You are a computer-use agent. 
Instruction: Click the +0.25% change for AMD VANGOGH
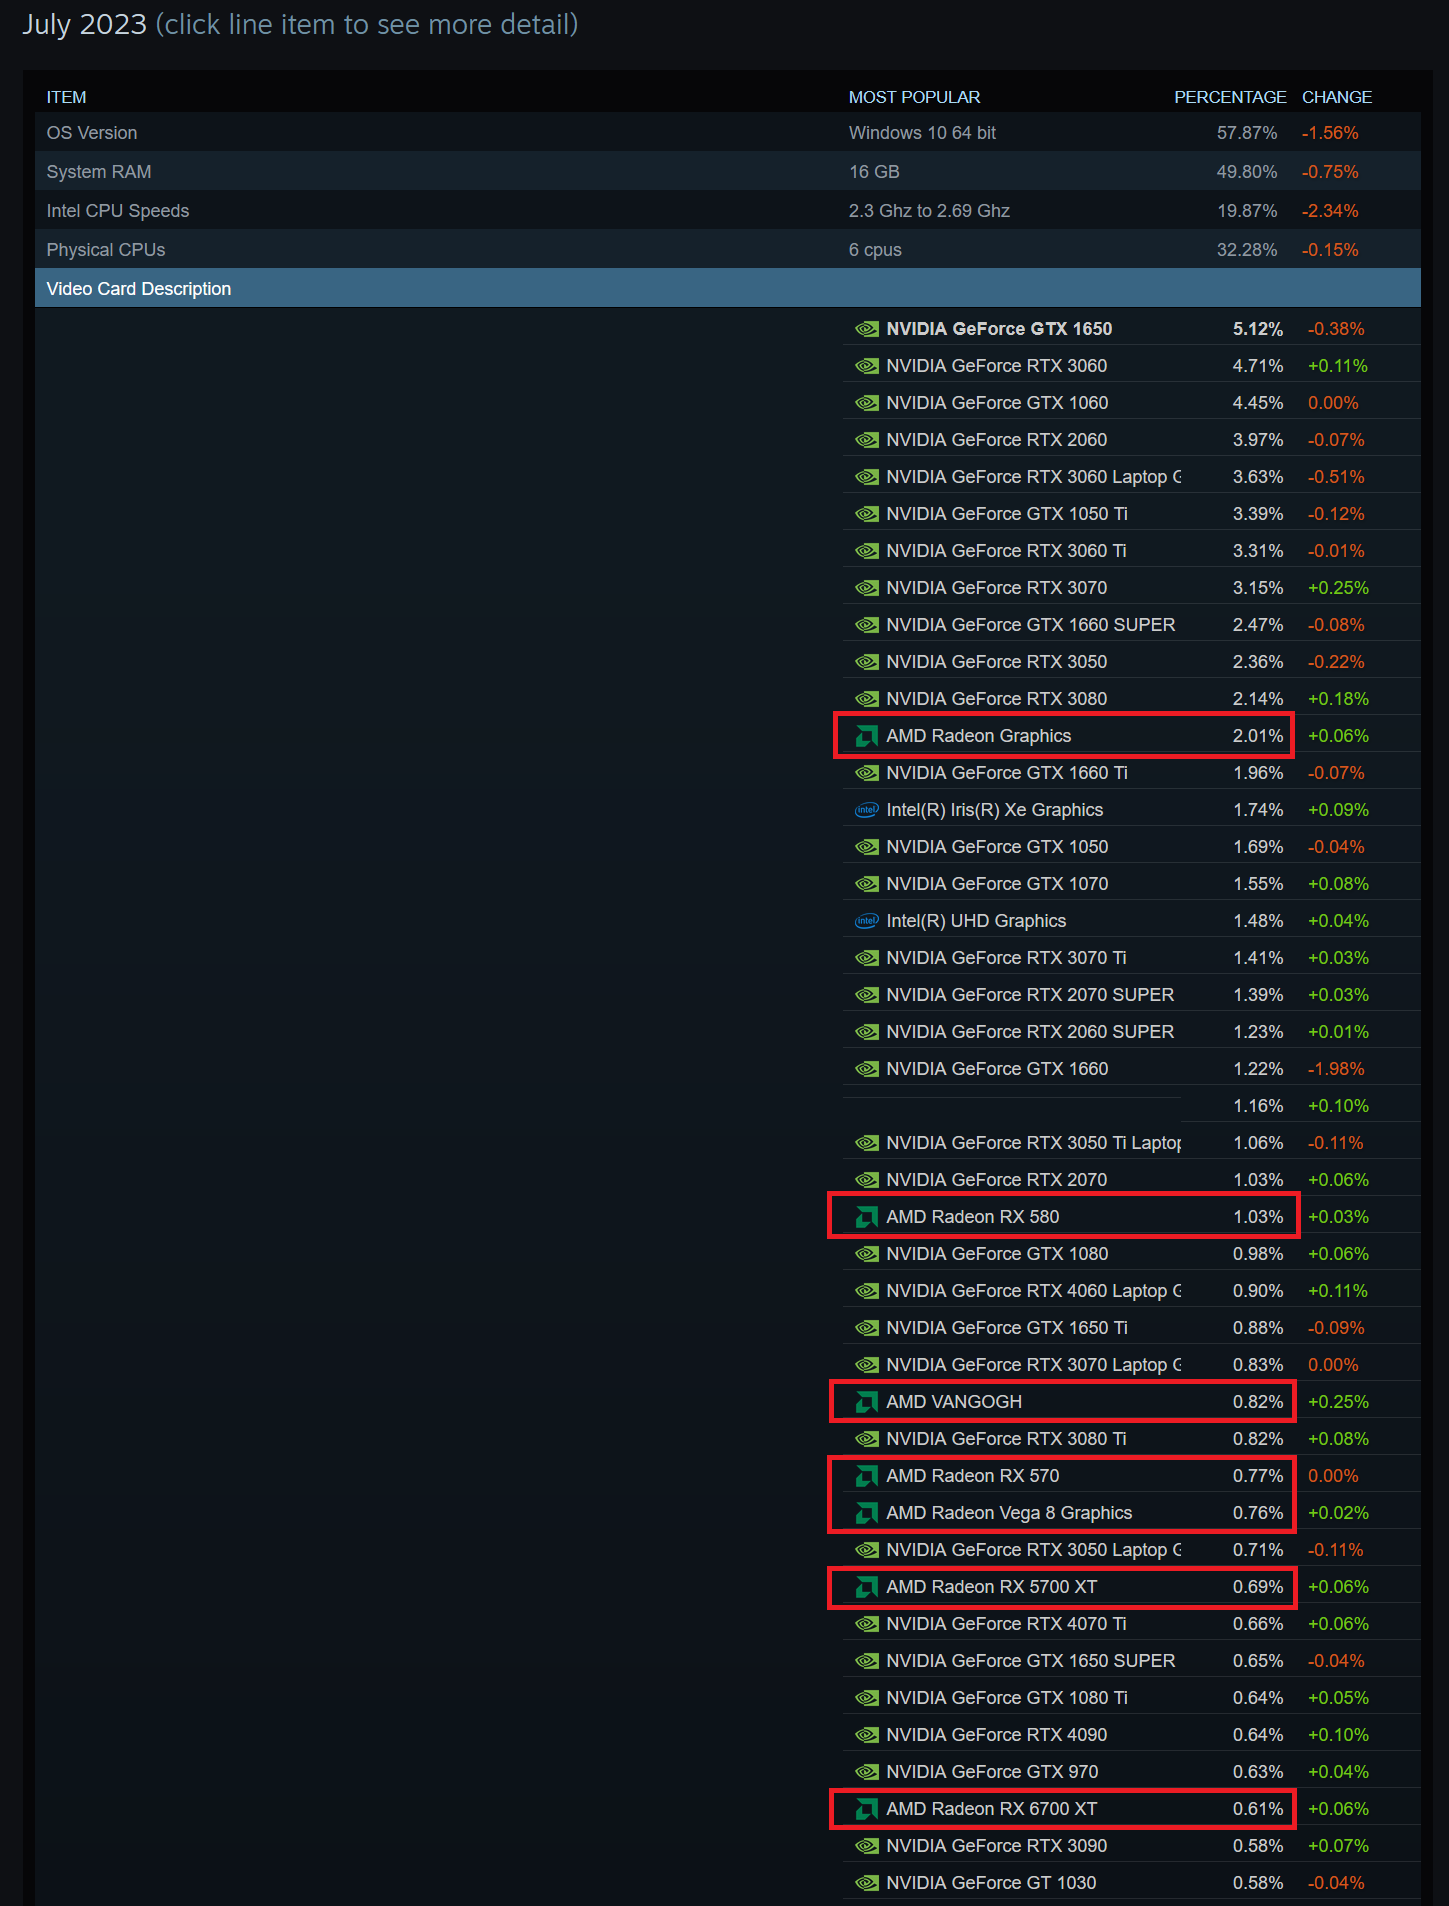pyautogui.click(x=1338, y=1402)
